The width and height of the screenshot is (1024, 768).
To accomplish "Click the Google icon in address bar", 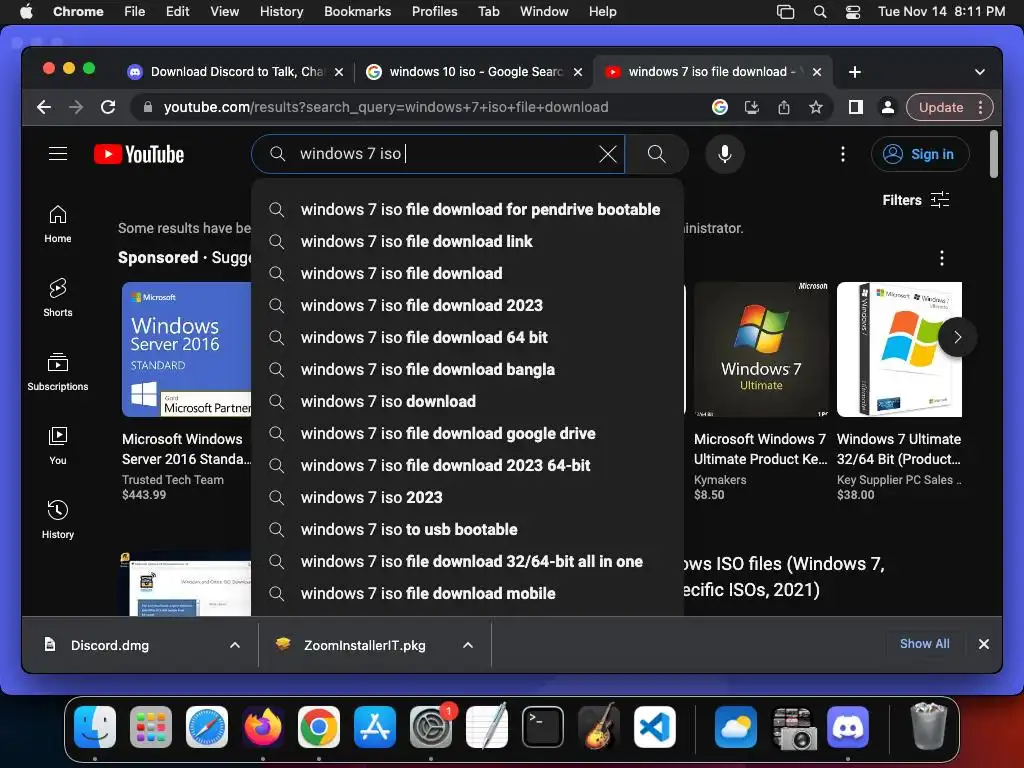I will [720, 107].
